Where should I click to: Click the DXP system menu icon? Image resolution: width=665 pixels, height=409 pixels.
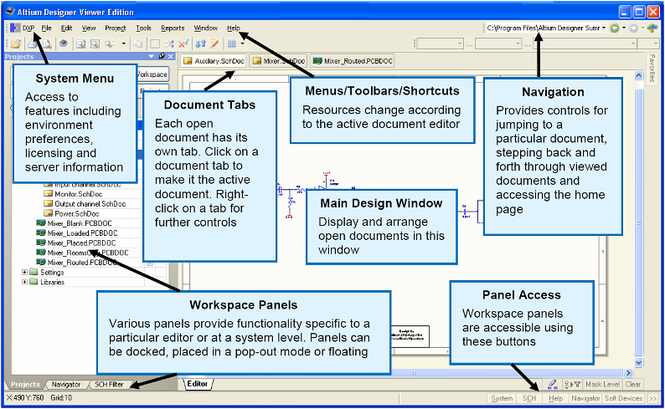(x=15, y=28)
